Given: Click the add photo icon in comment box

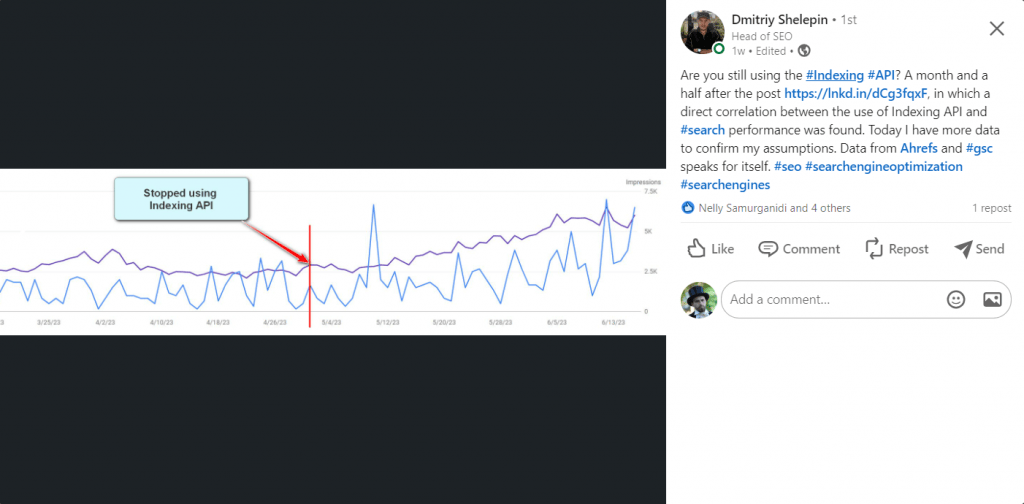Looking at the screenshot, I should tap(992, 299).
